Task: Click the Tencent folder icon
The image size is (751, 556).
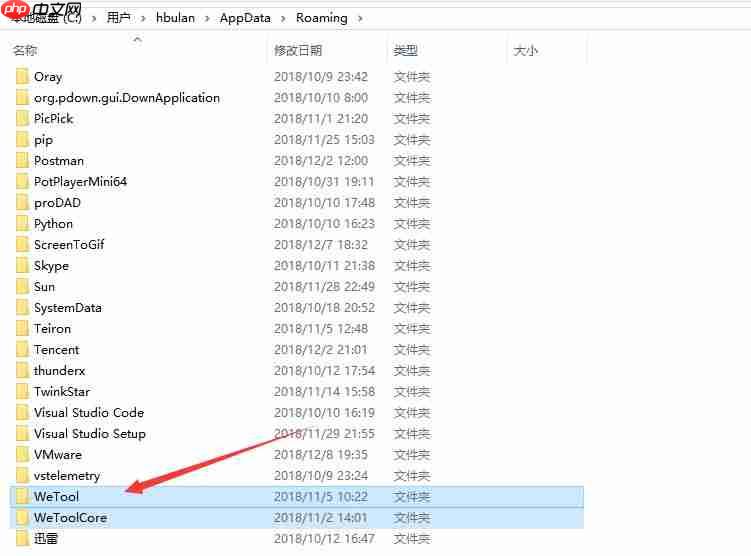Action: pos(22,350)
